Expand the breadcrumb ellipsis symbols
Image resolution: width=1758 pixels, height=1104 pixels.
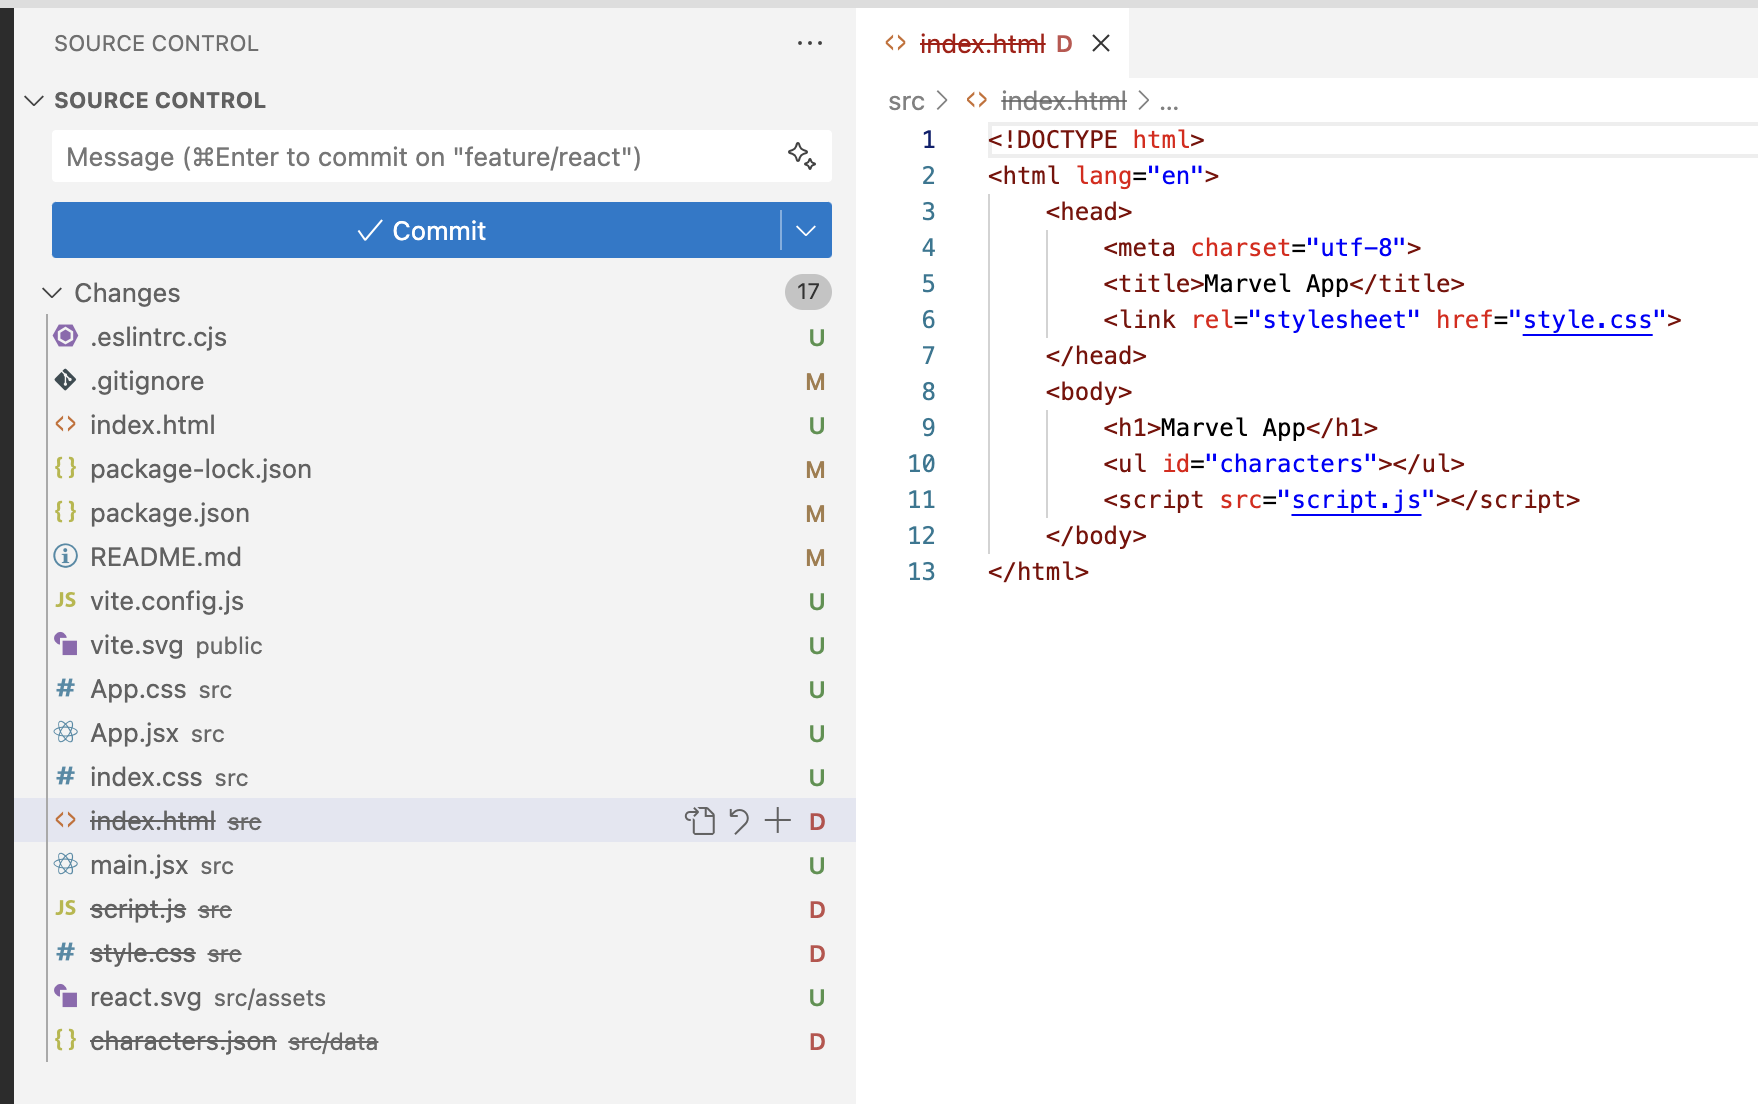pyautogui.click(x=1169, y=101)
